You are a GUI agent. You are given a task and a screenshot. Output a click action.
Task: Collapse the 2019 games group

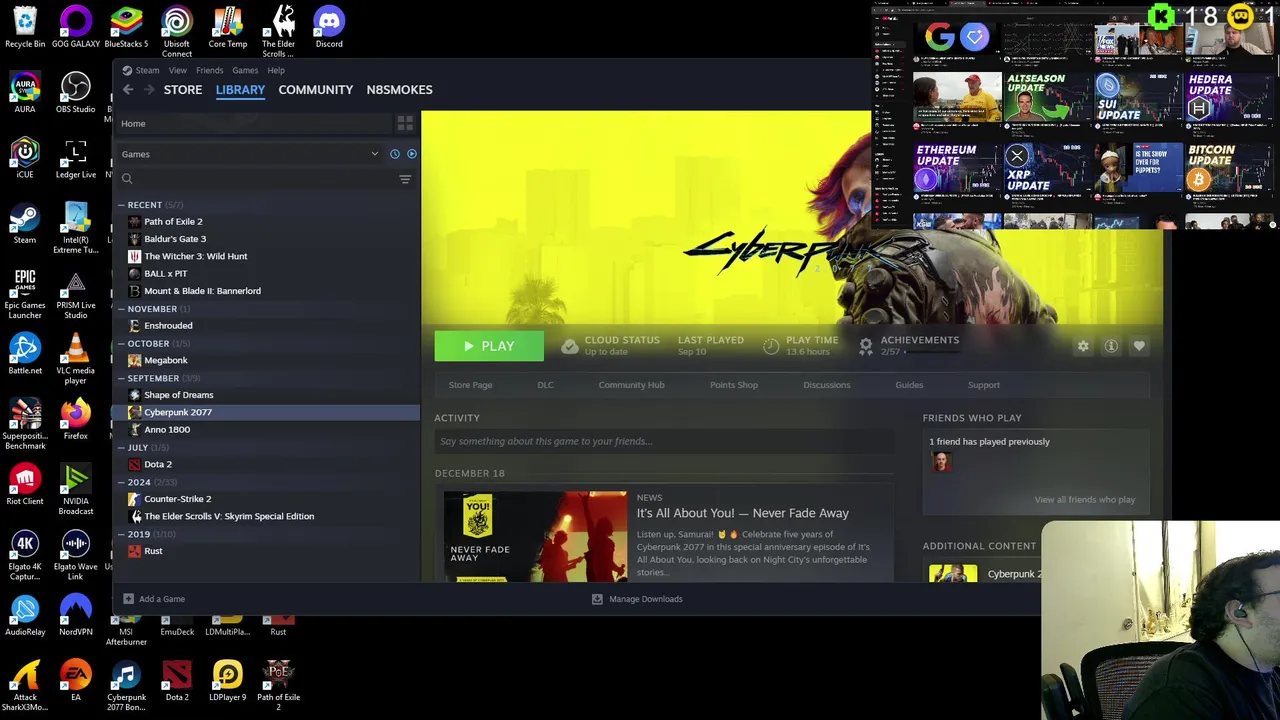121,534
